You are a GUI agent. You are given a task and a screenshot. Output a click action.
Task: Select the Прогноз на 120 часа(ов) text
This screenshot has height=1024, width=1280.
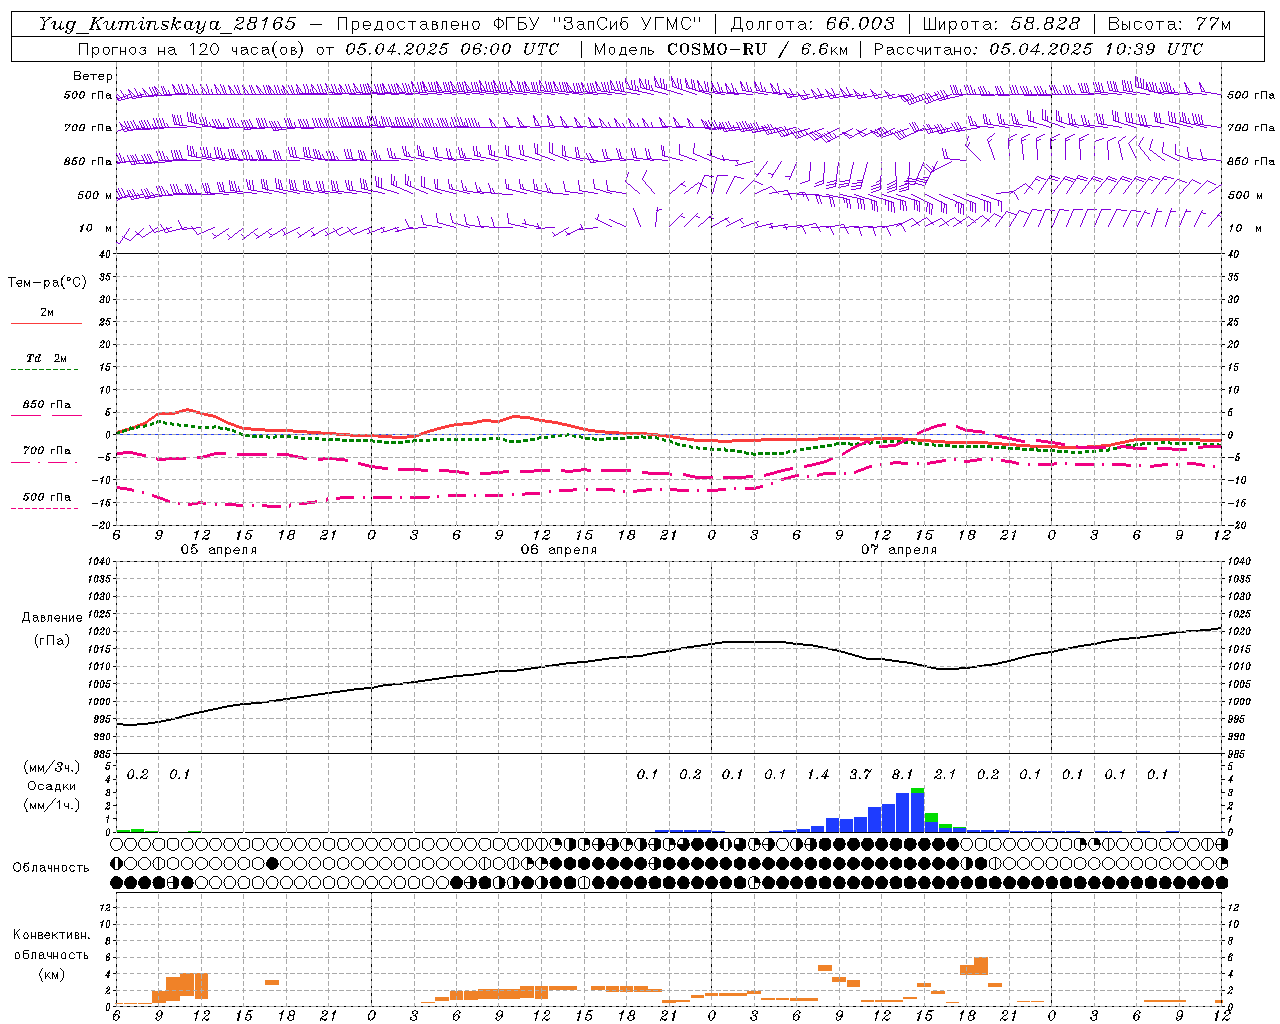click(192, 49)
